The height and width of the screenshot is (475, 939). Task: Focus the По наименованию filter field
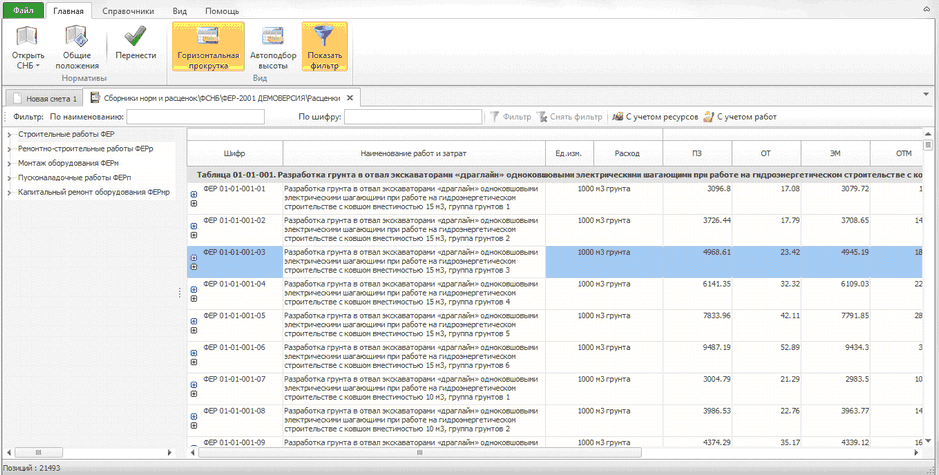tap(195, 117)
